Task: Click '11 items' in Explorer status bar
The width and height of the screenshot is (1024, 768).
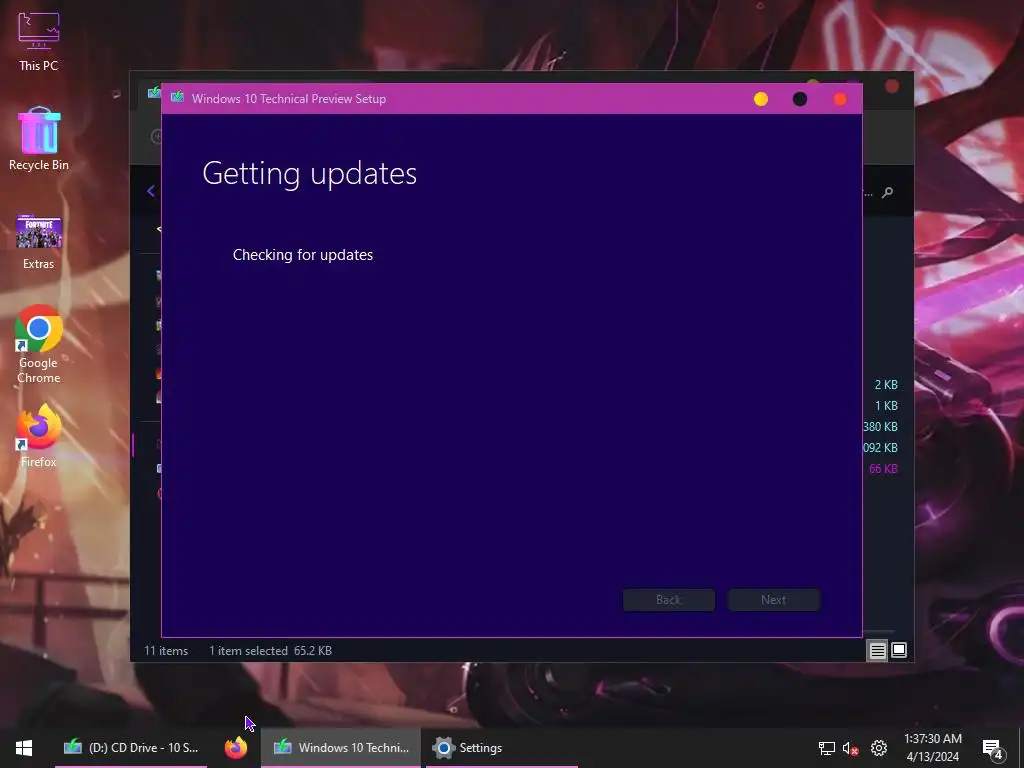Action: pyautogui.click(x=166, y=650)
